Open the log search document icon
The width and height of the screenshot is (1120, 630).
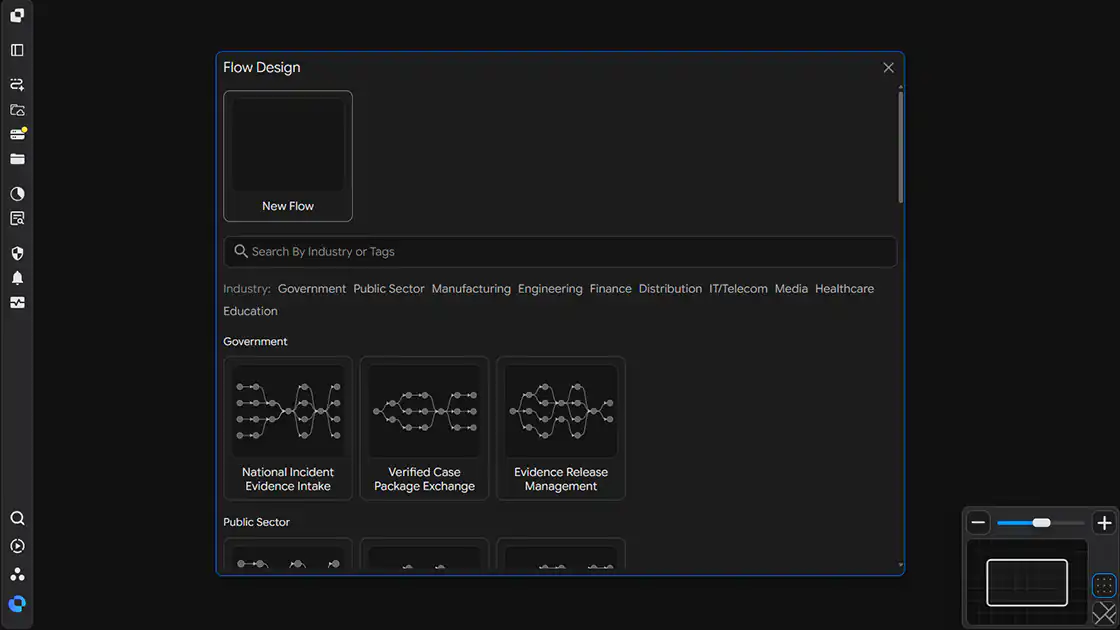17,219
